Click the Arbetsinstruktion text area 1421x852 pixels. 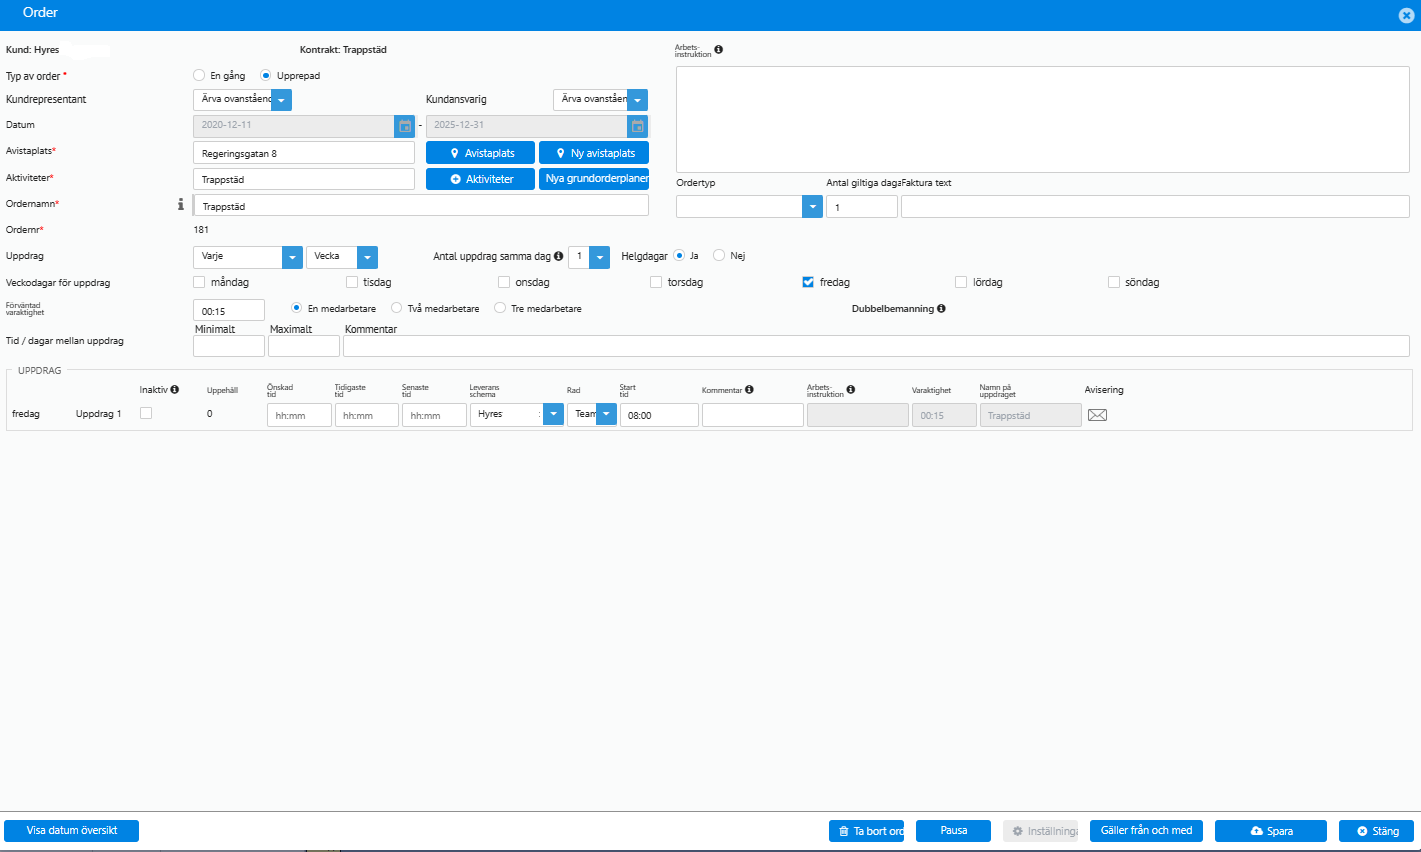click(x=1043, y=119)
